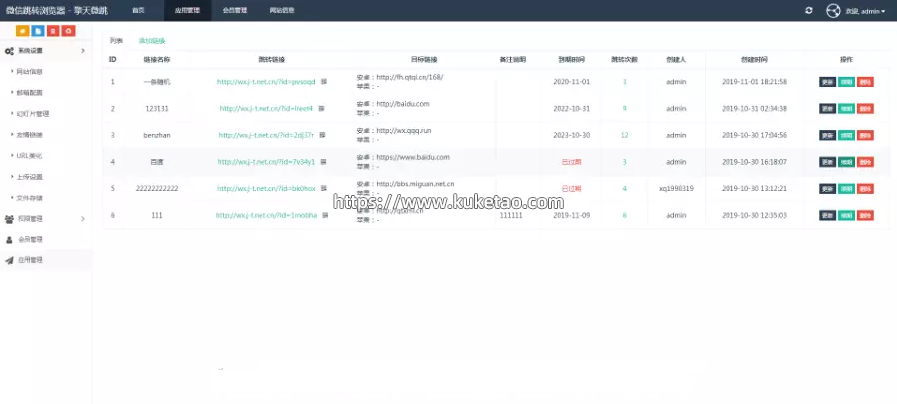The height and width of the screenshot is (404, 897).
Task: Expand the 系统设置 sidebar chevron
Action: pos(82,51)
